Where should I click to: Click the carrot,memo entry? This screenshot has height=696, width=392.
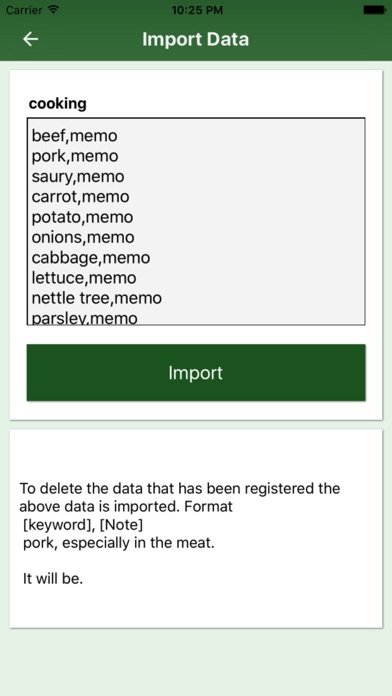click(80, 197)
